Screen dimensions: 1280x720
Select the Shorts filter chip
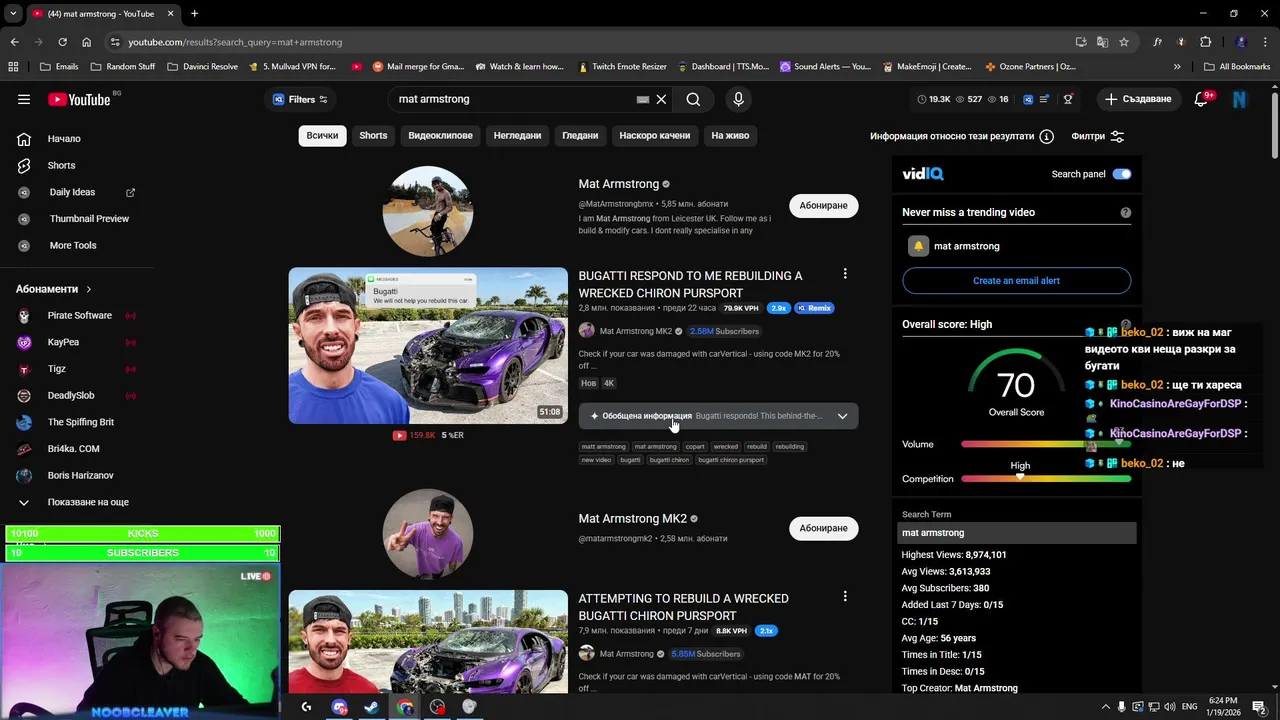pyautogui.click(x=373, y=135)
